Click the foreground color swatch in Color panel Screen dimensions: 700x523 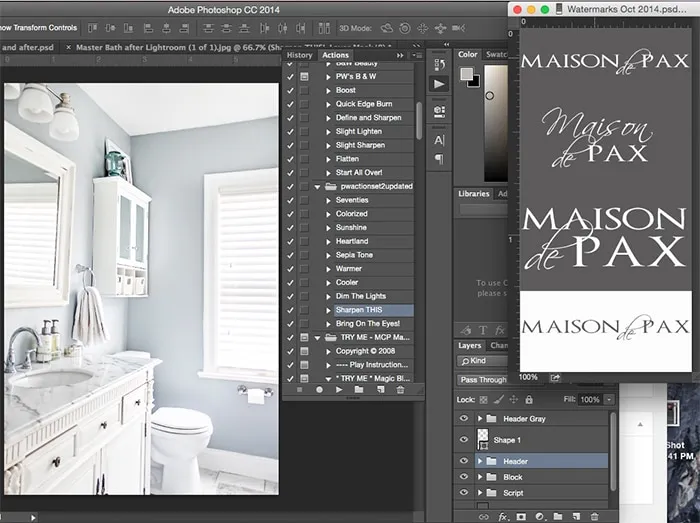(466, 75)
